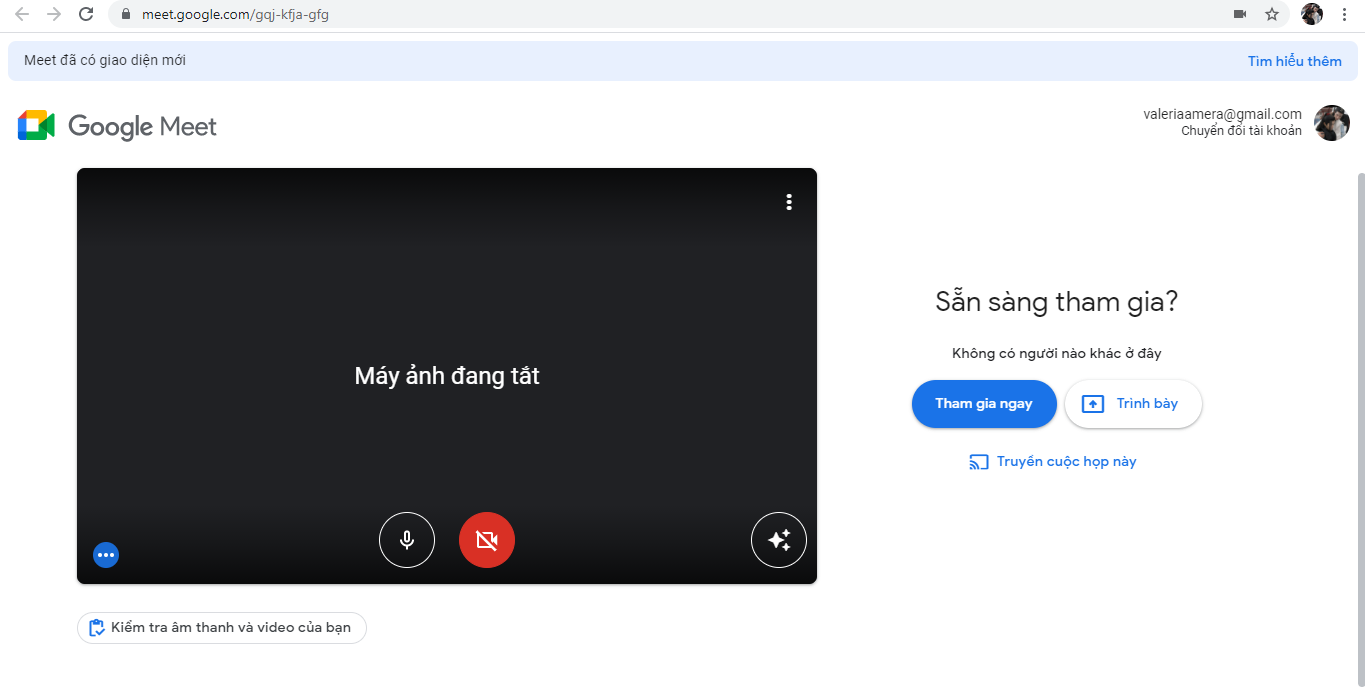Image resolution: width=1365 pixels, height=690 pixels.
Task: Click 'Không có người nào khác ở đây' text
Action: [1057, 353]
